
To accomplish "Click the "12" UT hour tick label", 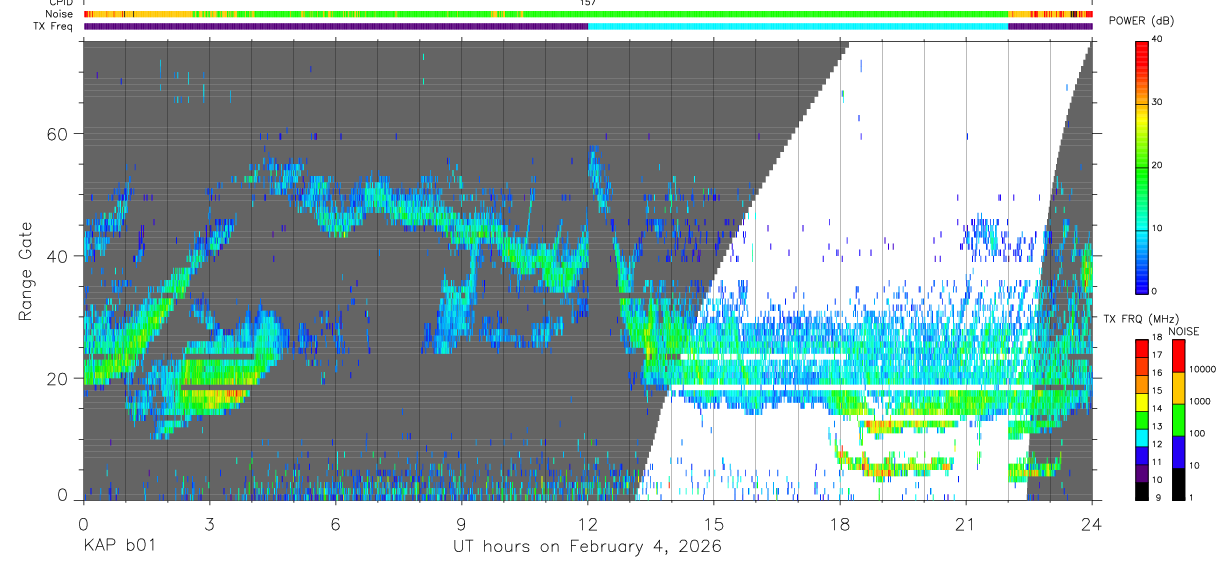I will tap(588, 523).
